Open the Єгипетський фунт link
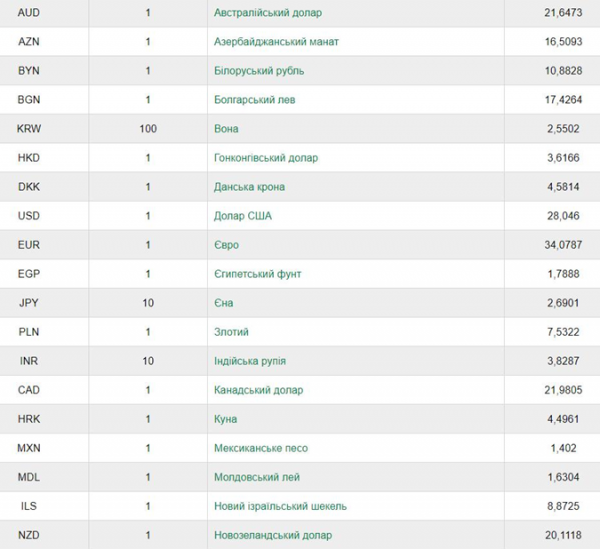The height and width of the screenshot is (549, 600). [258, 274]
